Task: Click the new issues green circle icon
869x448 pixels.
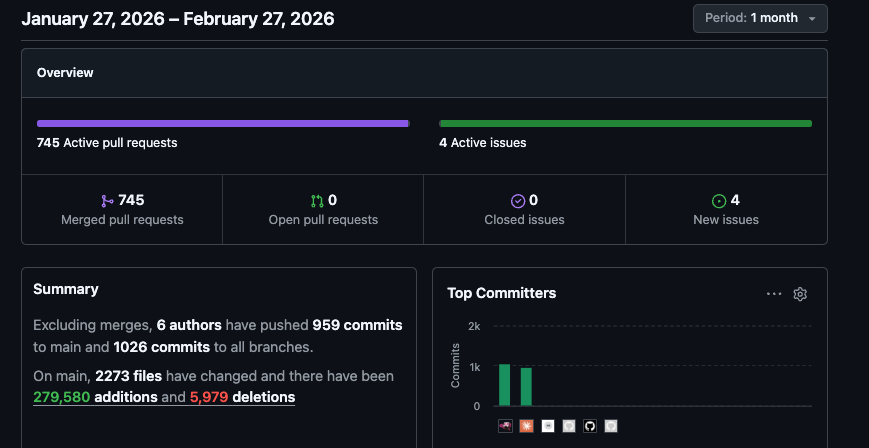Action: point(719,201)
